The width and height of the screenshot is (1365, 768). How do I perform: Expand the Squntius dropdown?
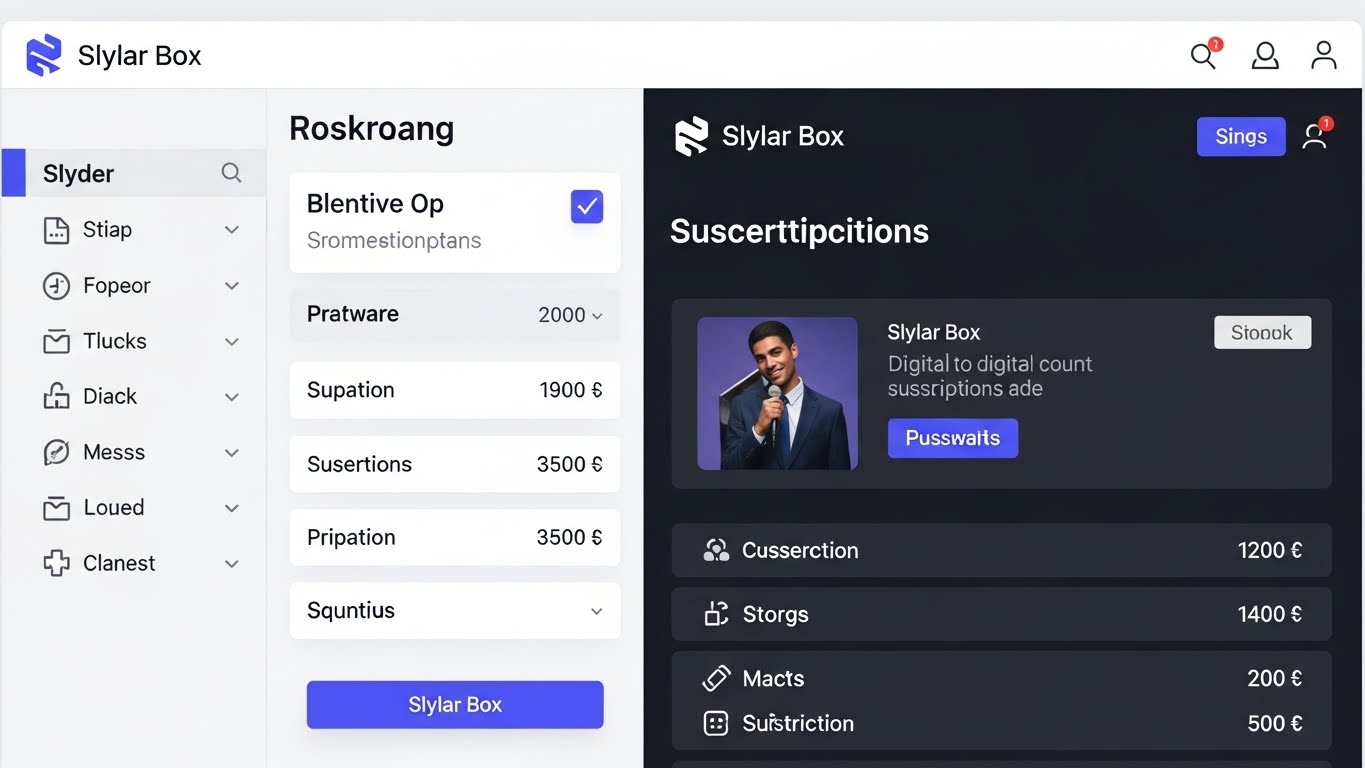(x=596, y=611)
